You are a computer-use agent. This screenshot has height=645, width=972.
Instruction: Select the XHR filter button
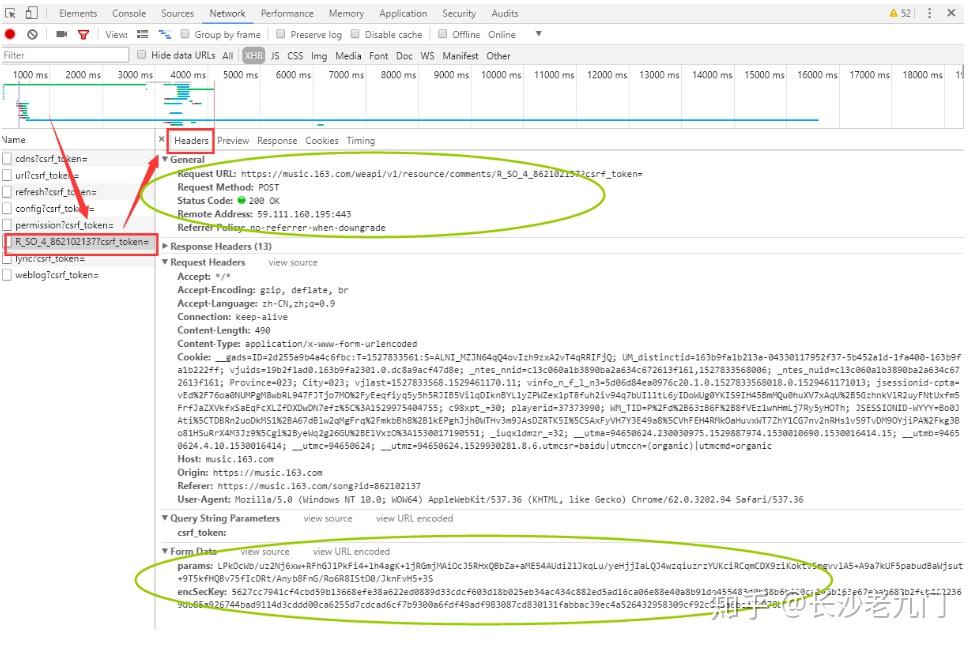pos(254,56)
